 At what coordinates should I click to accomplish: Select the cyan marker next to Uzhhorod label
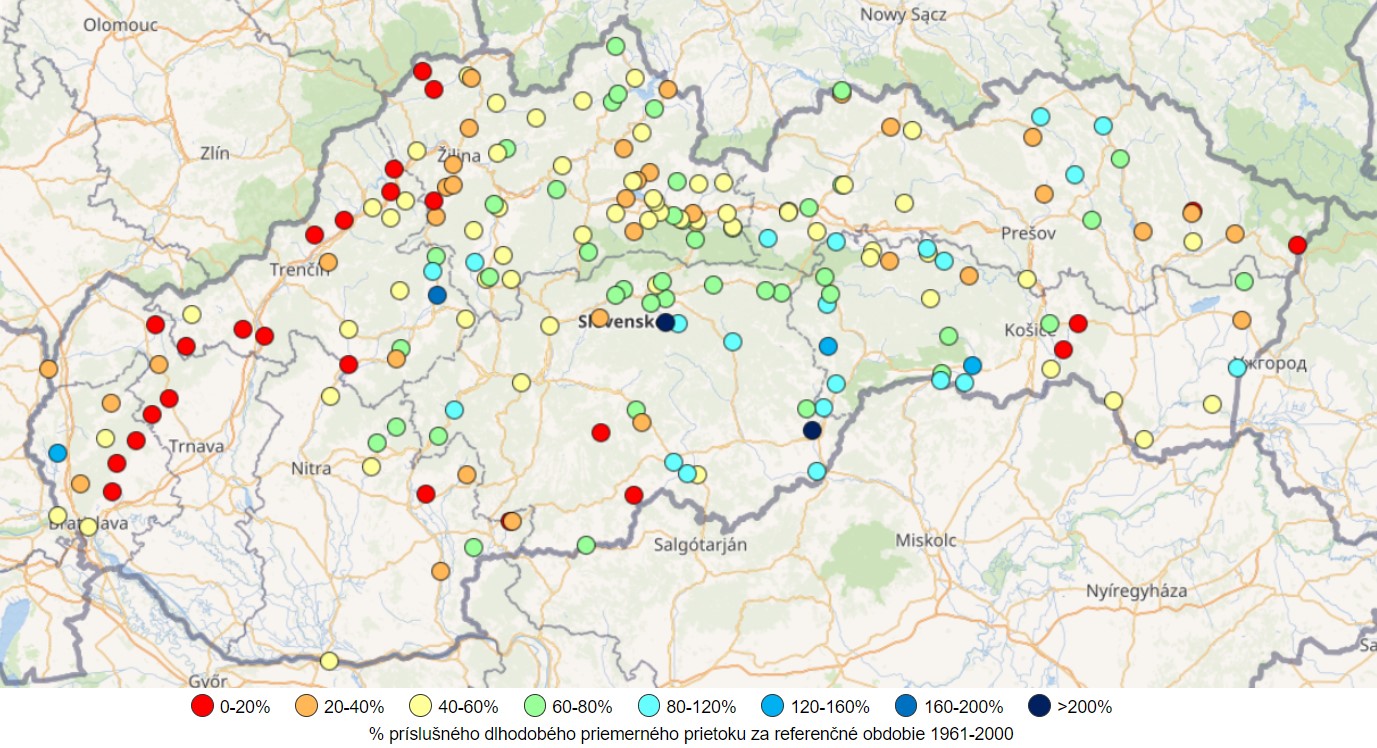(x=1237, y=367)
